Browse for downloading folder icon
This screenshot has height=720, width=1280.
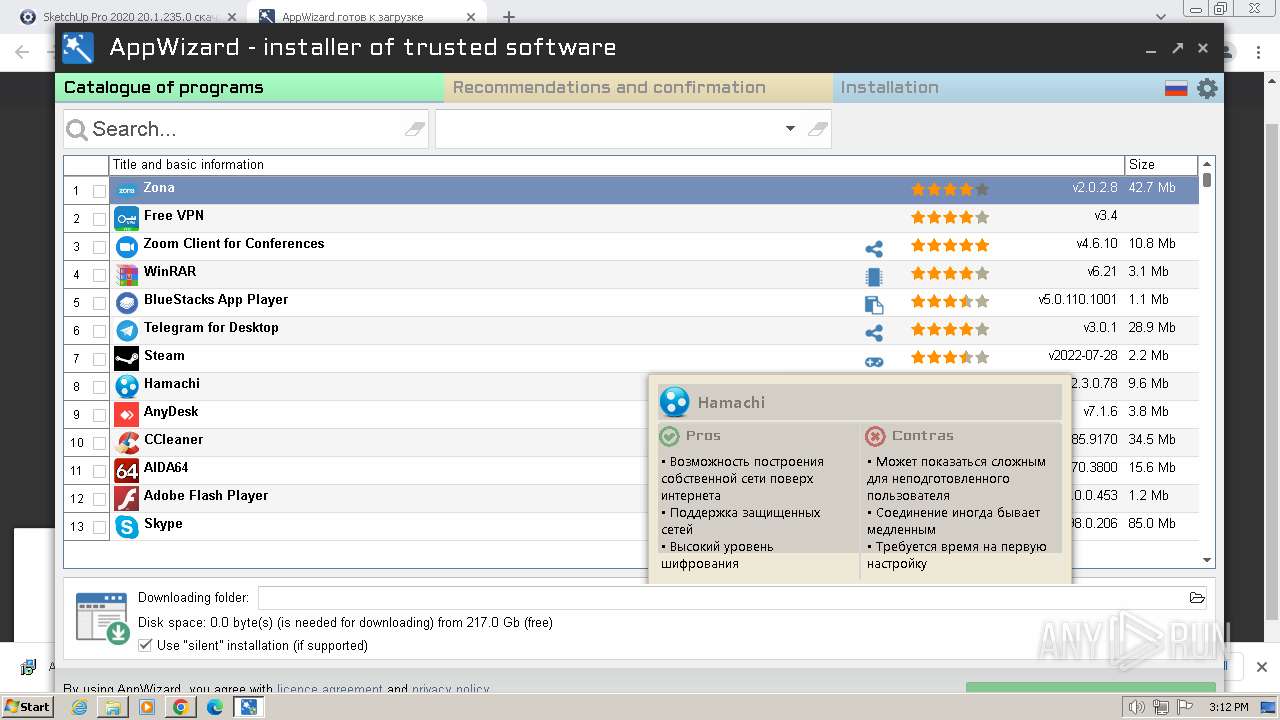1197,598
